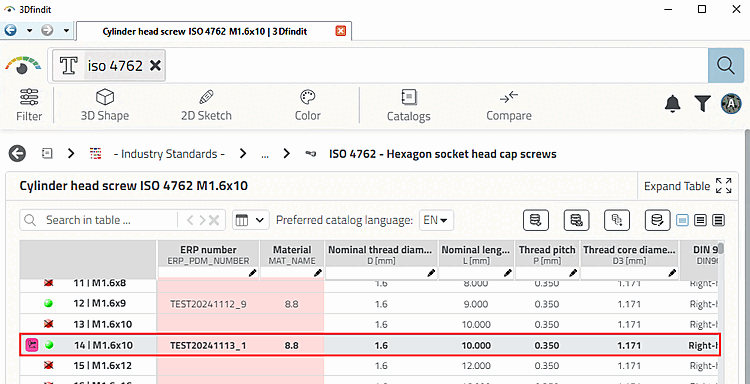Screen dimensions: 750x384
Task: Click Expand Table button
Action: point(688,186)
